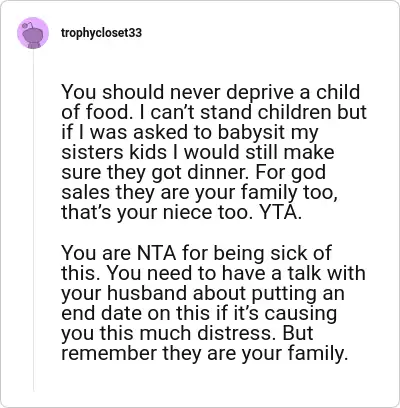Screen dimensions: 400x408
Task: Click the line 'this. You need to have a talk with'
Action: point(213,273)
